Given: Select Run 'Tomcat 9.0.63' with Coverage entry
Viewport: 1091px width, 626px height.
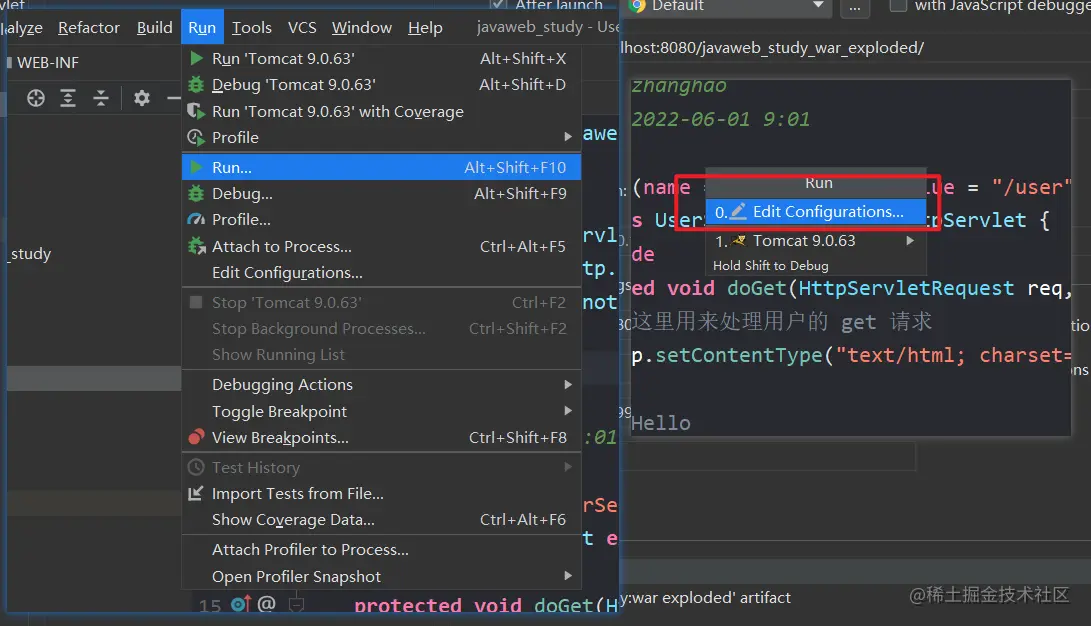Looking at the screenshot, I should point(381,111).
